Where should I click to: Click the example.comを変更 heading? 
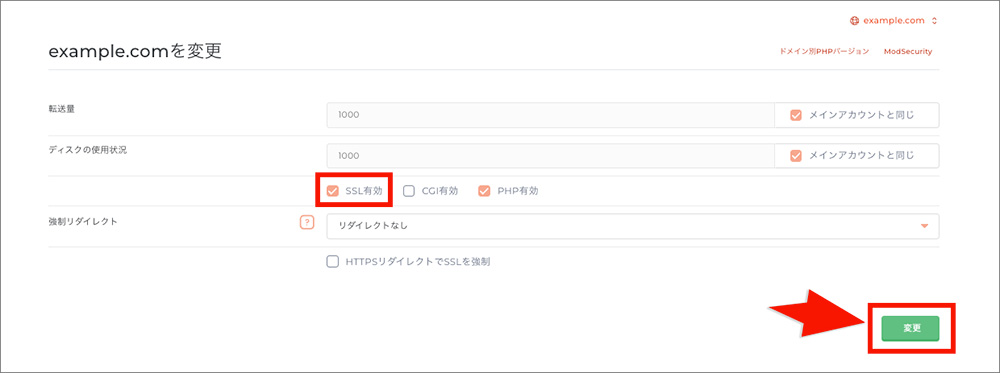pyautogui.click(x=135, y=52)
